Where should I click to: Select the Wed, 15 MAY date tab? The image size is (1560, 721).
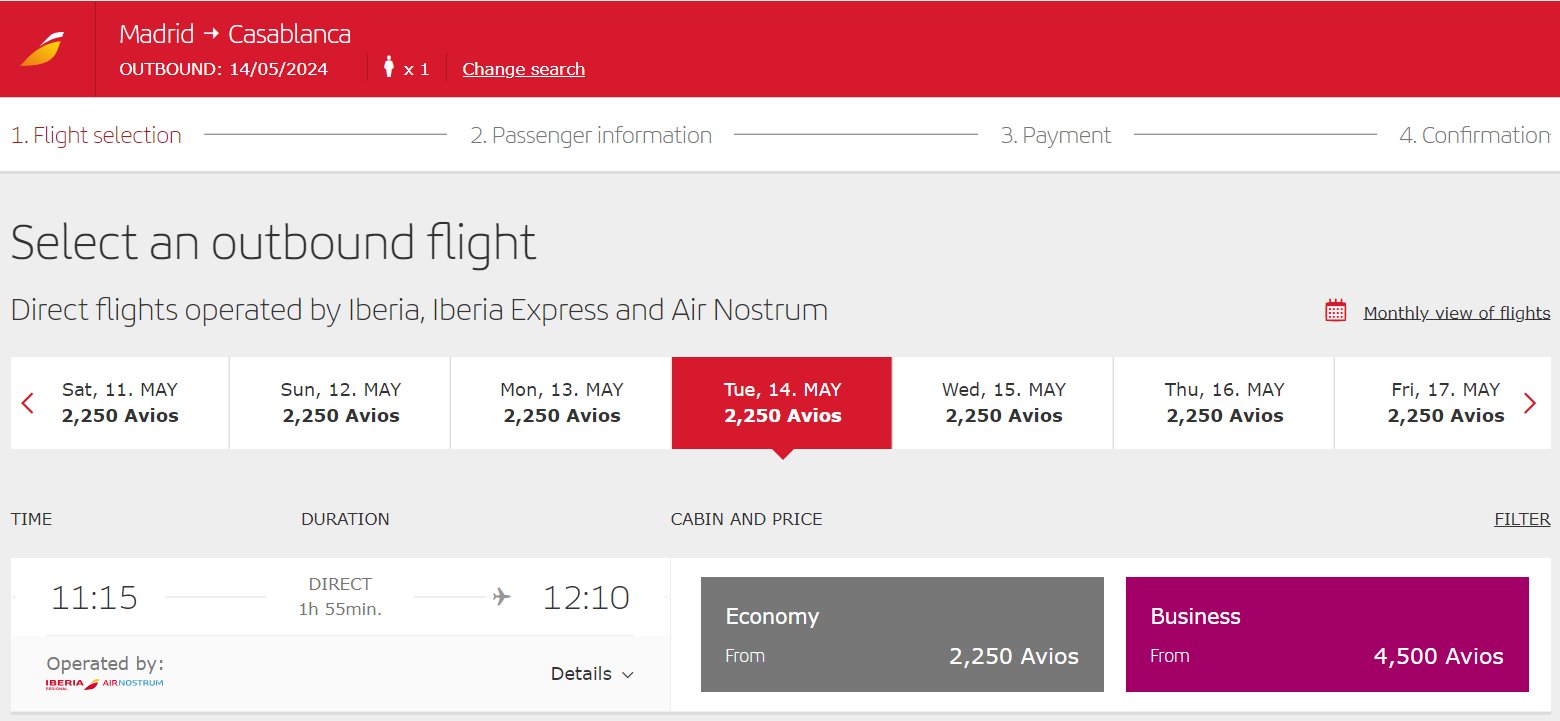pos(1004,403)
